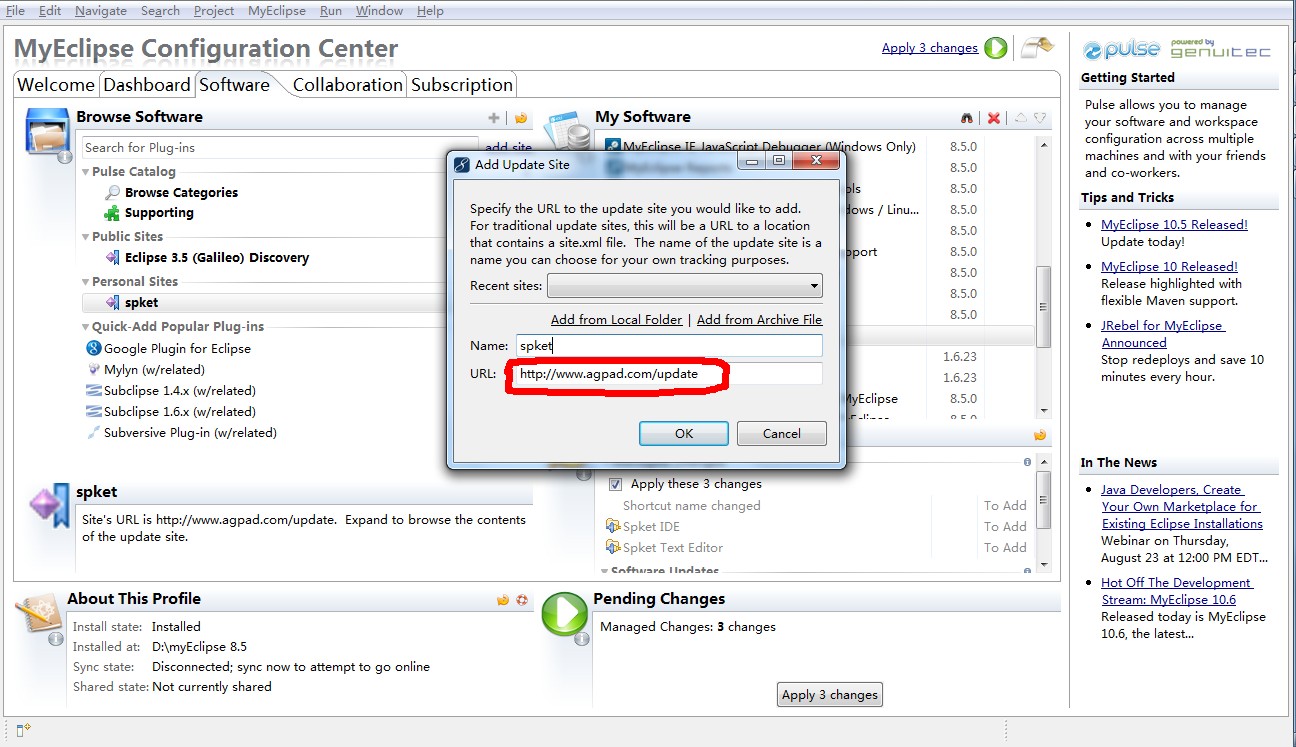Click the lifebuoy help icon in About This Profile
Viewport: 1296px width, 747px height.
(x=522, y=600)
